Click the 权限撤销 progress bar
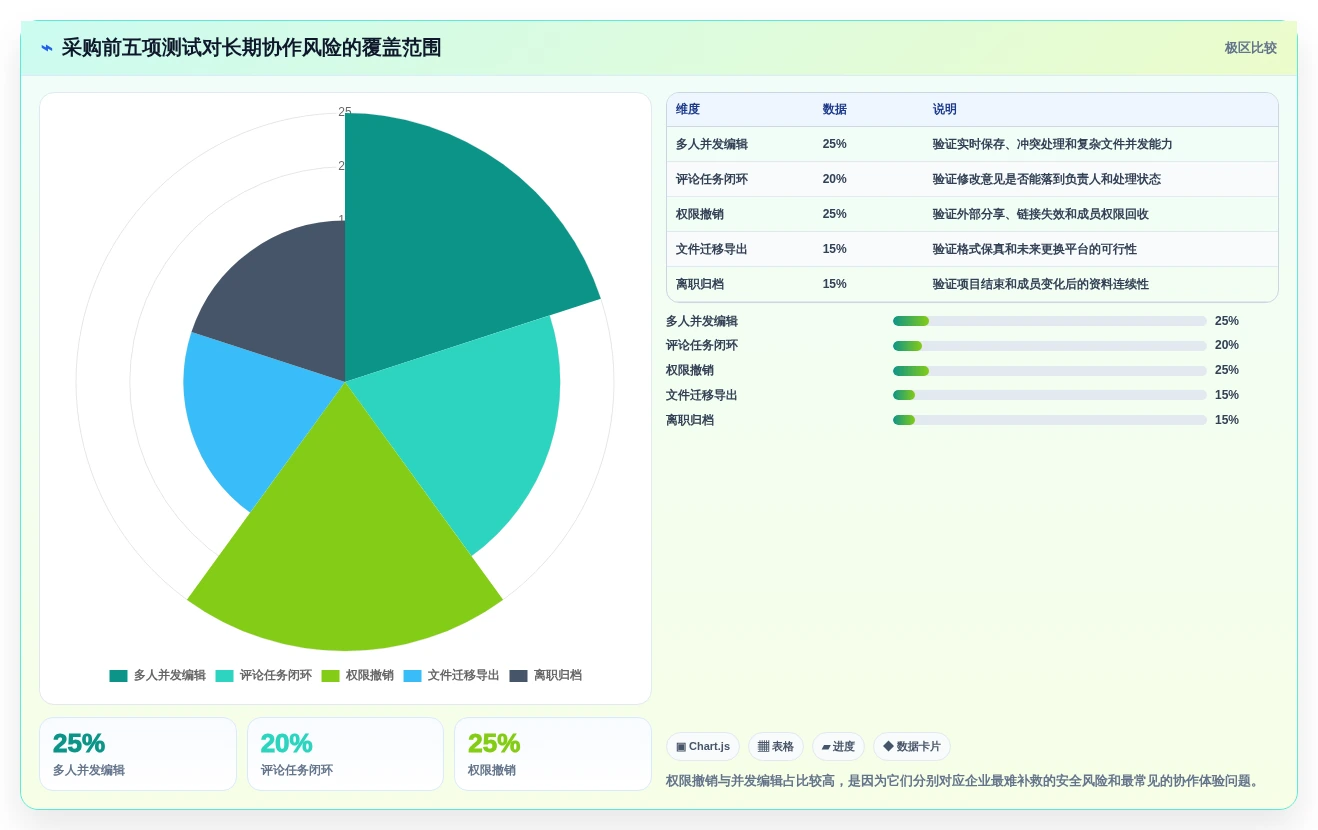The width and height of the screenshot is (1318, 830). (x=1050, y=371)
